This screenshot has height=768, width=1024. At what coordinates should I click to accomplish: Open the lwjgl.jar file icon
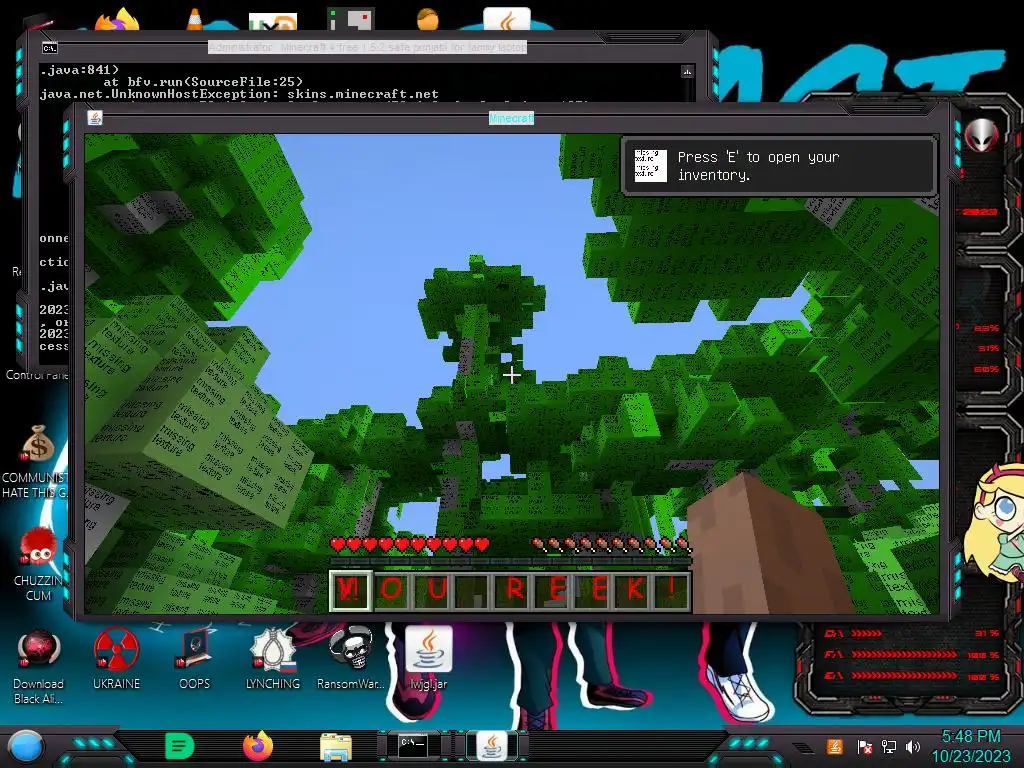[x=429, y=660]
